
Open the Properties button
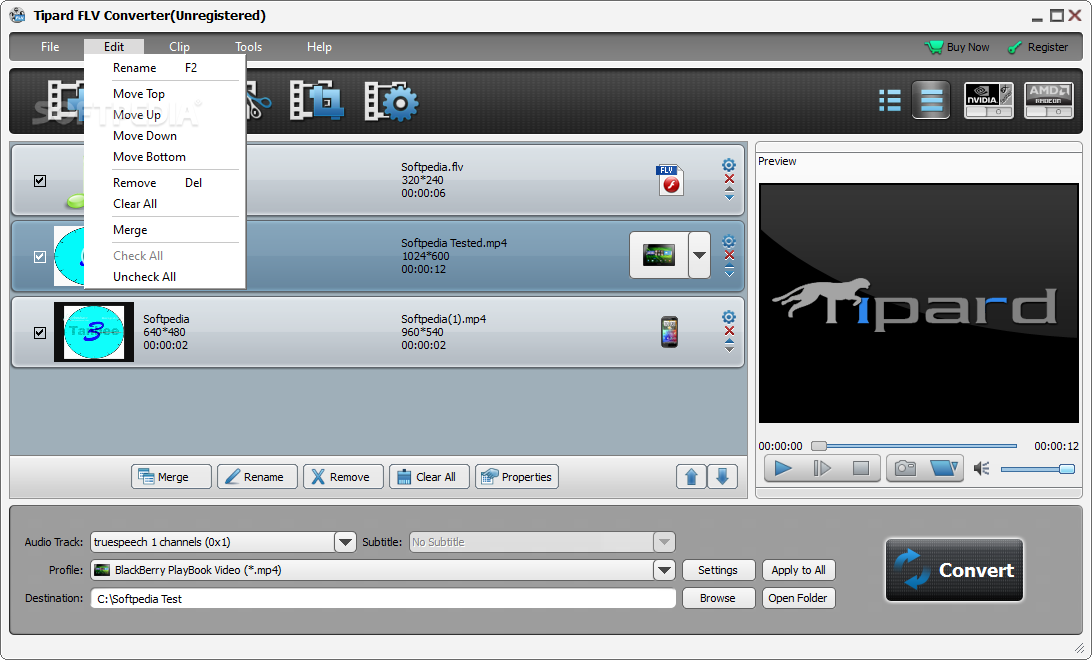point(517,477)
